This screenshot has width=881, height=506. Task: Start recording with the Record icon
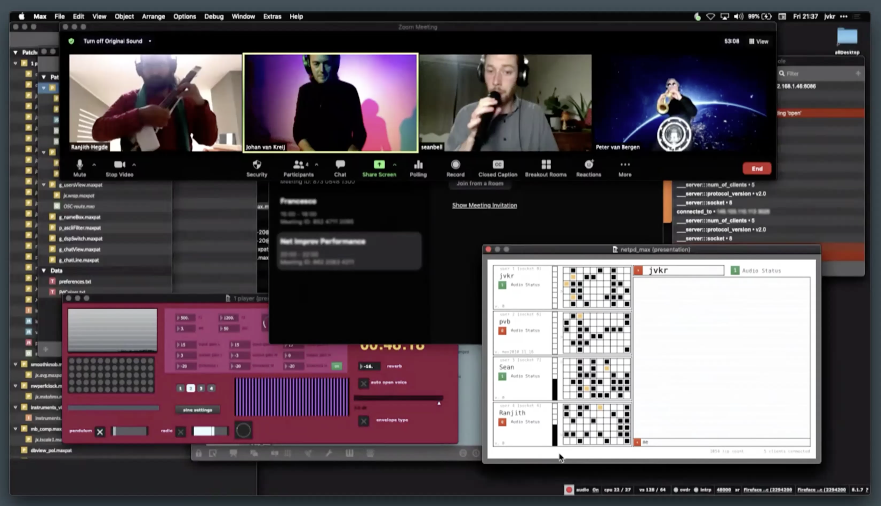tap(456, 165)
